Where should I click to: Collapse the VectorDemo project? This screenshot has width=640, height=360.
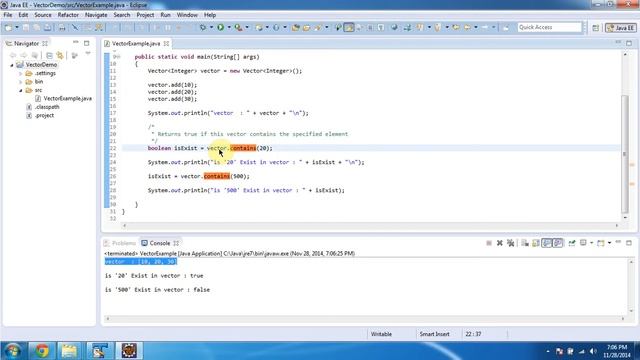coord(12,65)
